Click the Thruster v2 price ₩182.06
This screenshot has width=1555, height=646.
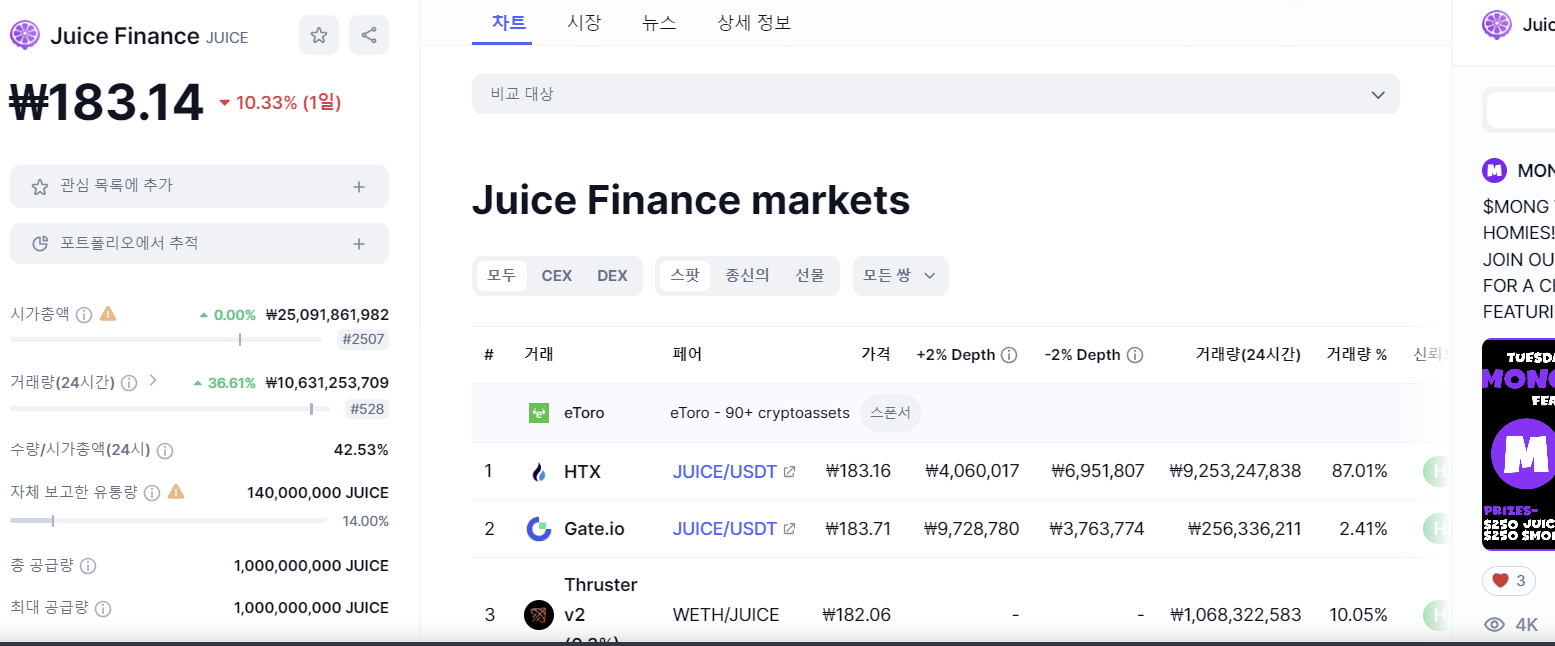click(856, 615)
